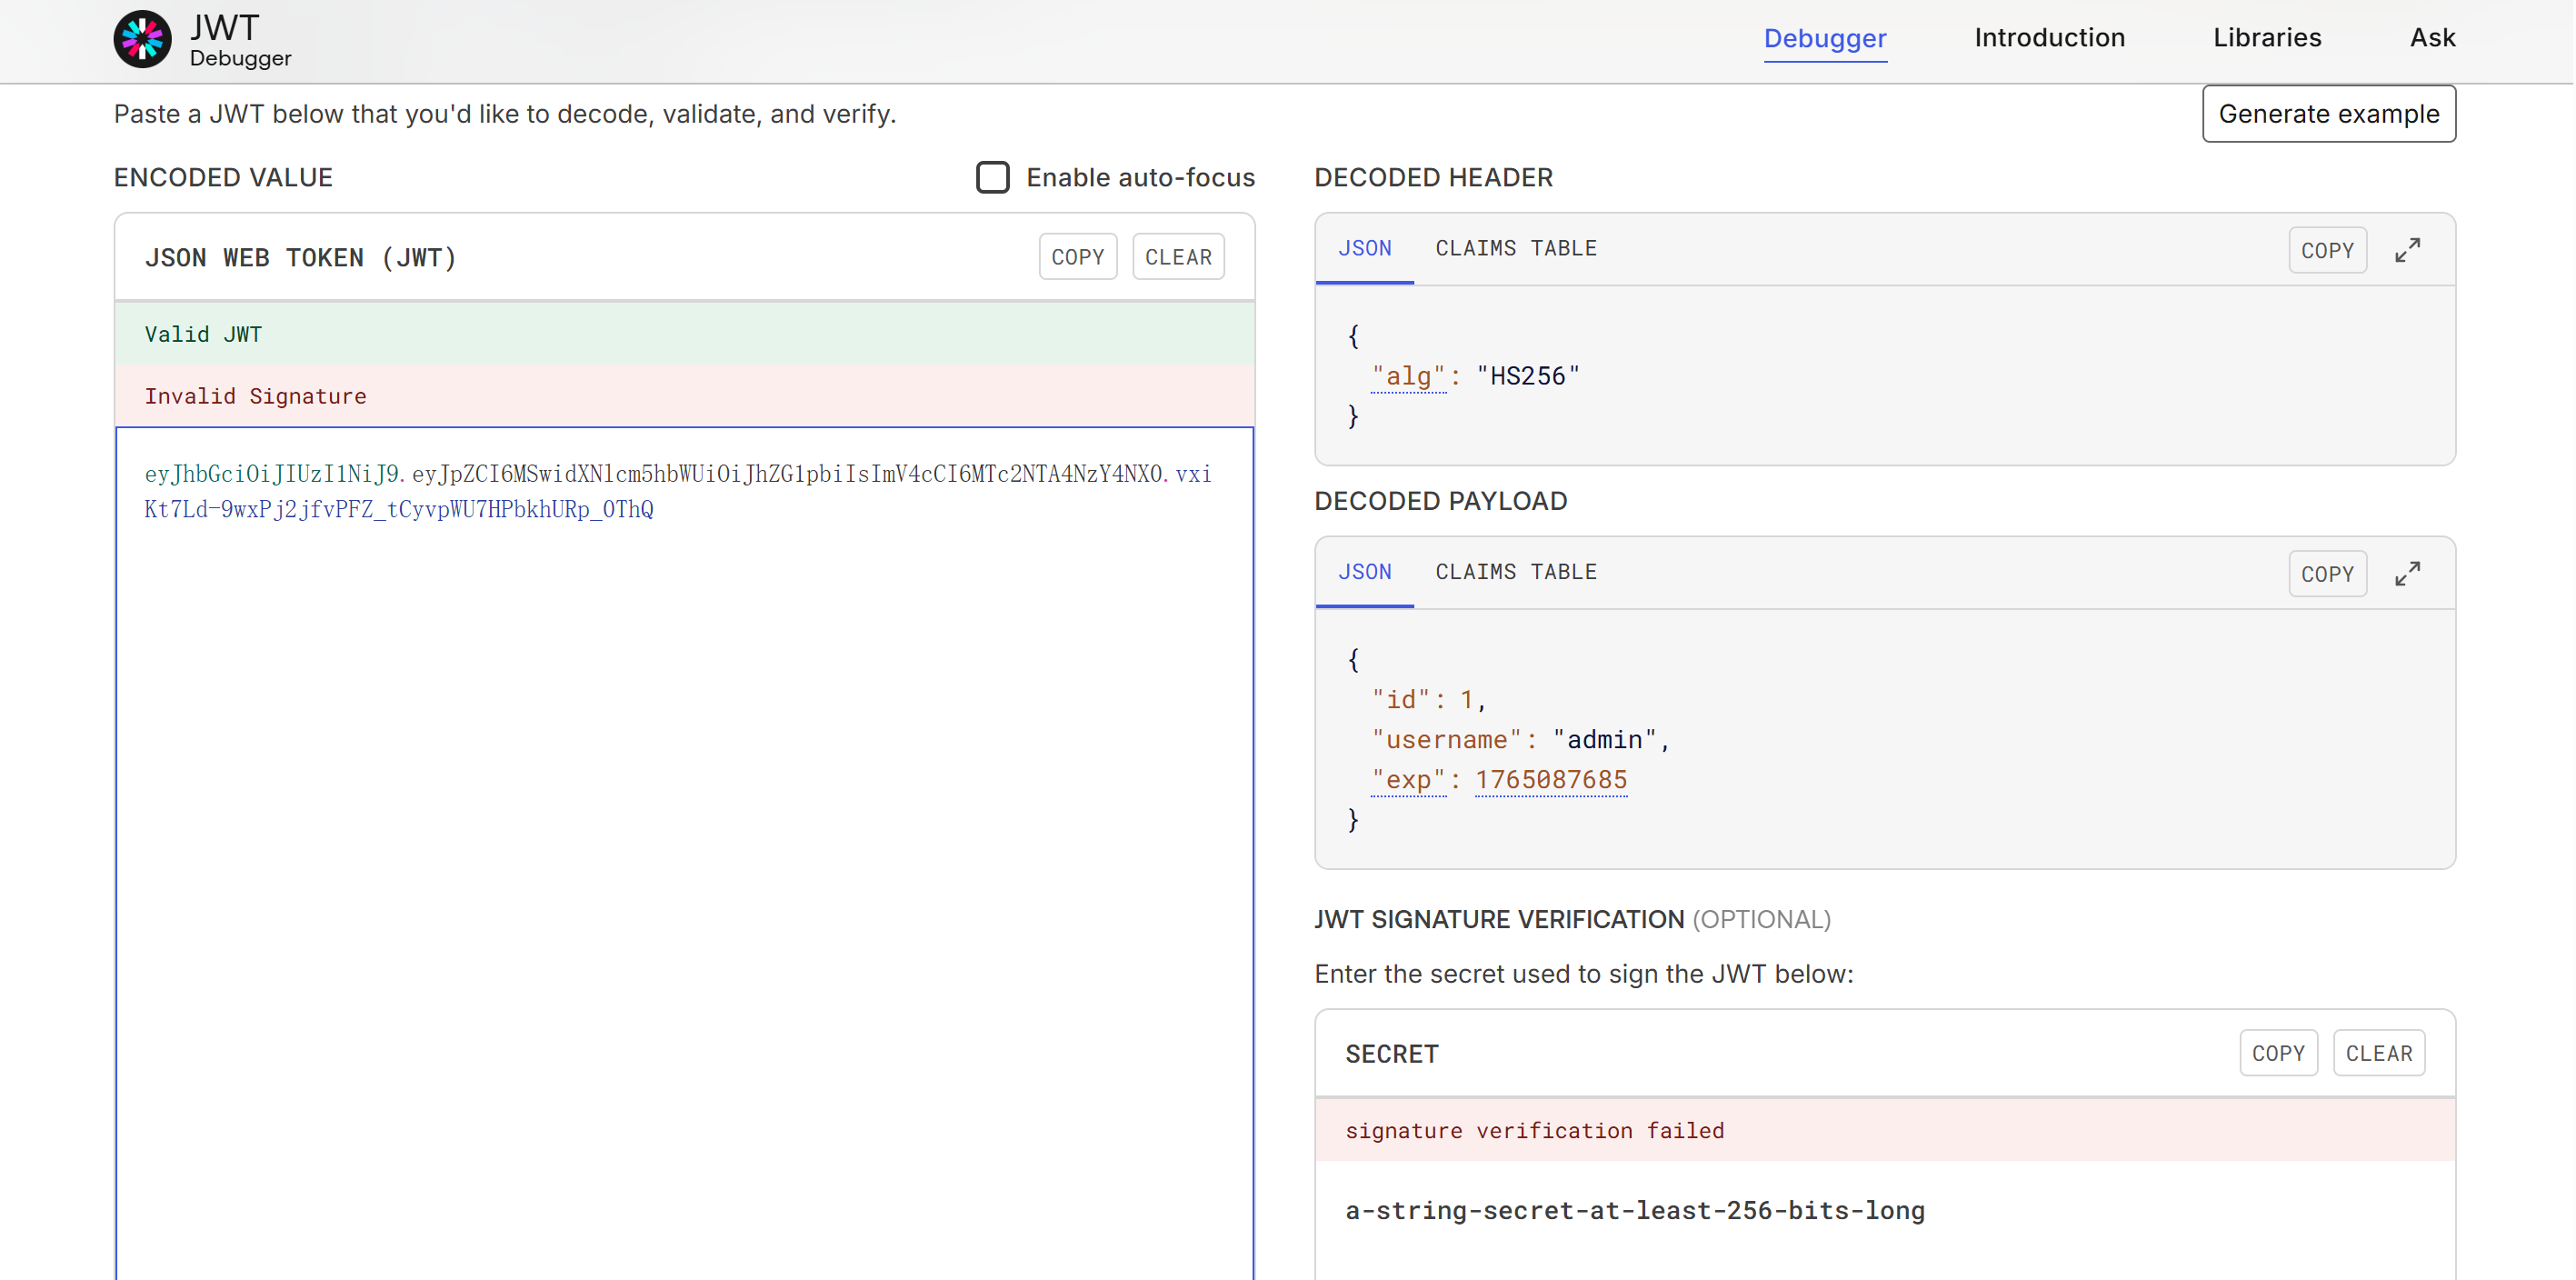Copy the decoded payload JSON
Screen dimensions: 2576x1280
2326,574
